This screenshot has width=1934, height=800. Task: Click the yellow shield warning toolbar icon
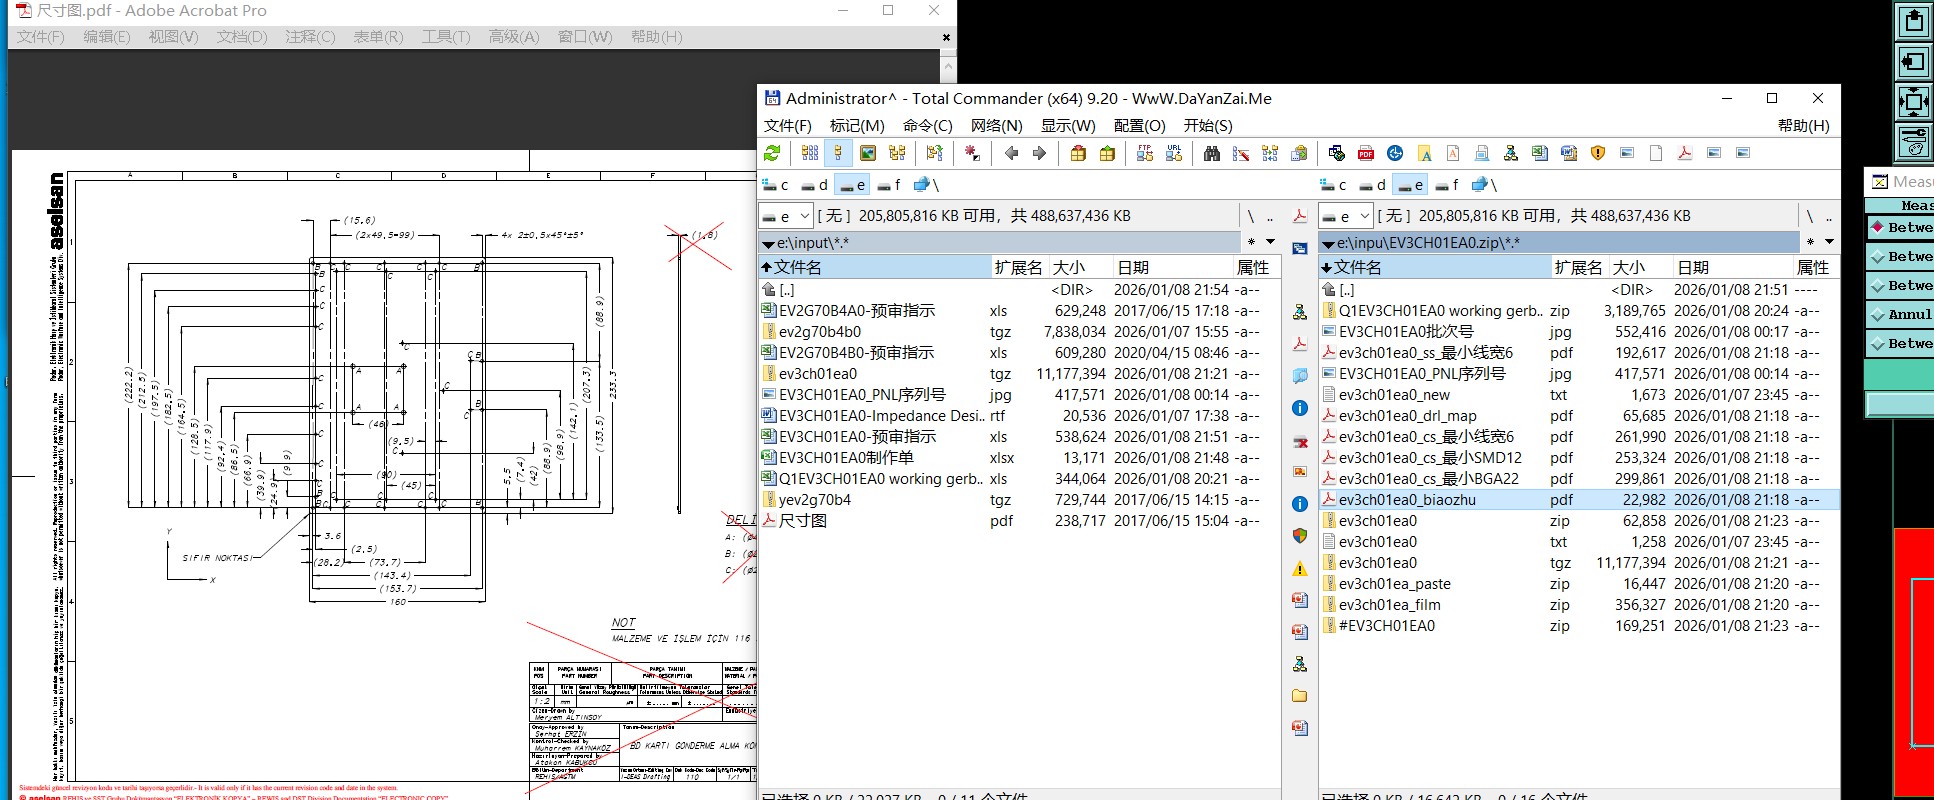pyautogui.click(x=1597, y=153)
